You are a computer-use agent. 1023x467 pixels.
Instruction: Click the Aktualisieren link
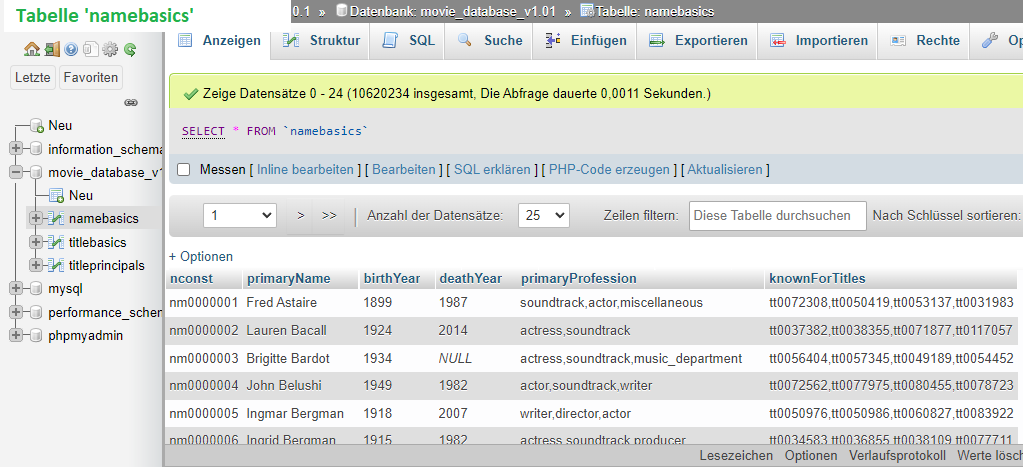coord(725,170)
